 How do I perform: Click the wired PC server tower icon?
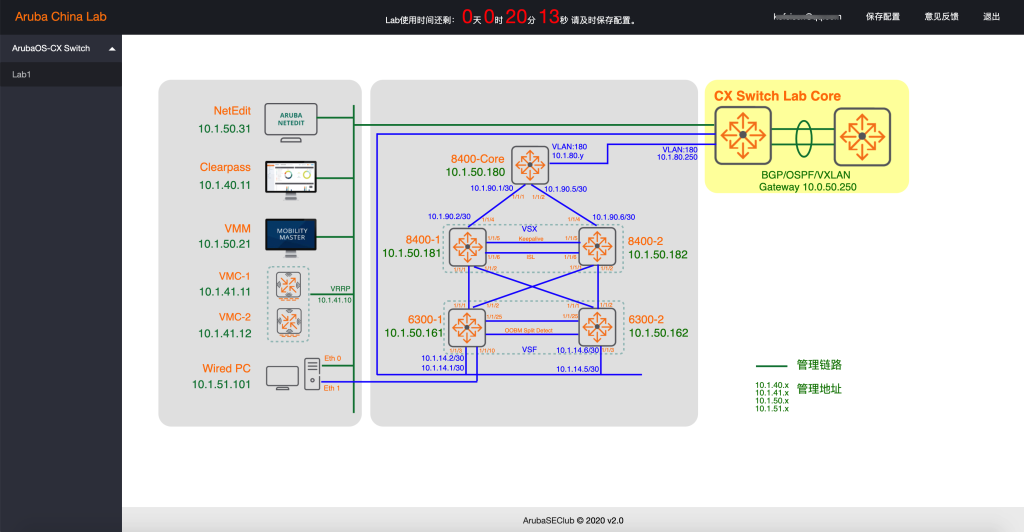(x=312, y=376)
